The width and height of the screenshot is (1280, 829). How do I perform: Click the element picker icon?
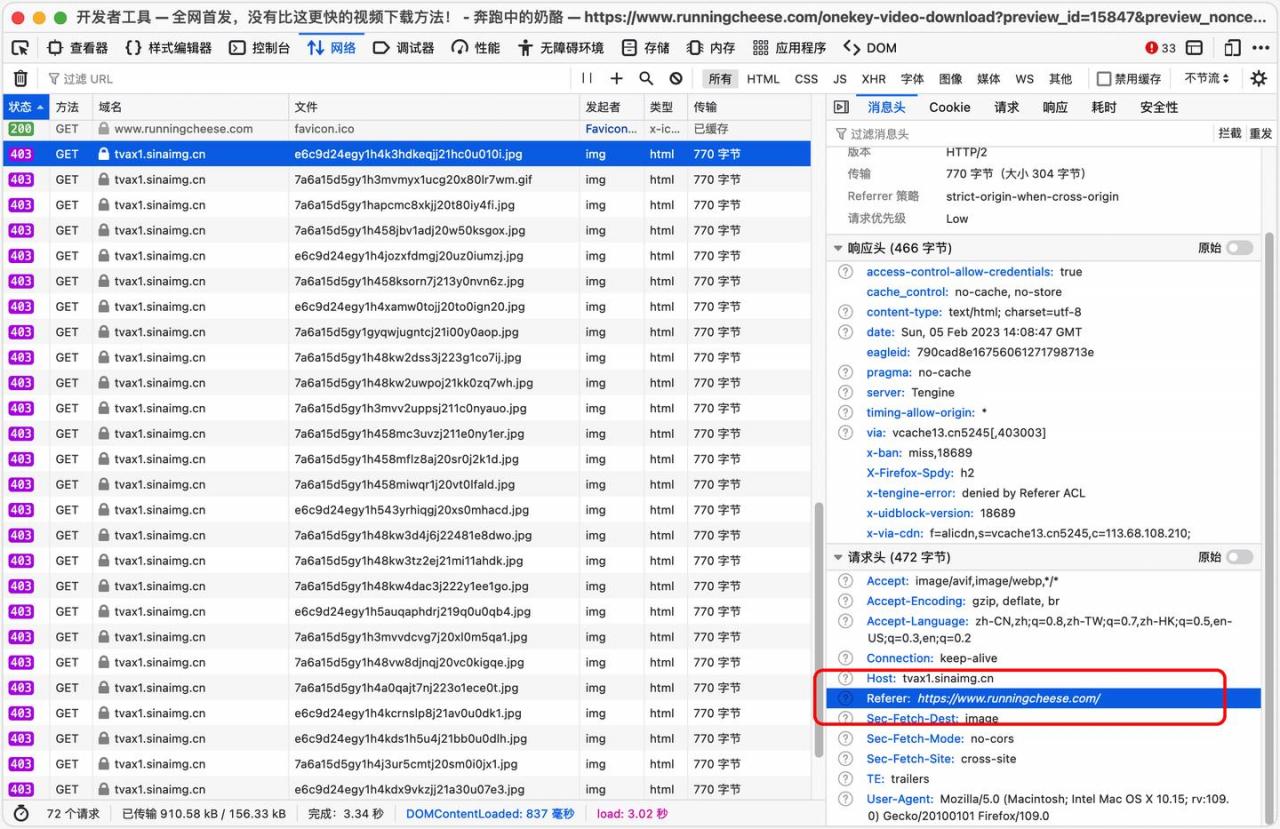click(x=21, y=48)
